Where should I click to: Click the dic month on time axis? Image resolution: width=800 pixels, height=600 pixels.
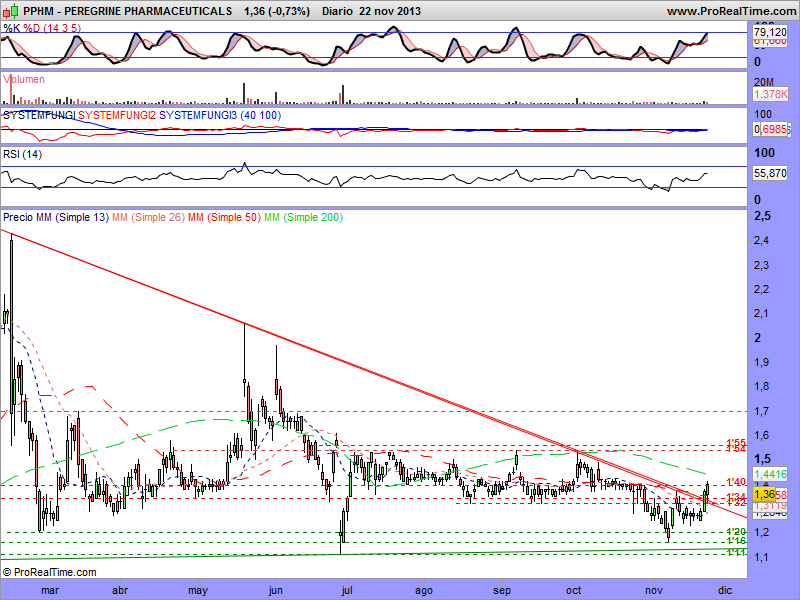pos(724,590)
